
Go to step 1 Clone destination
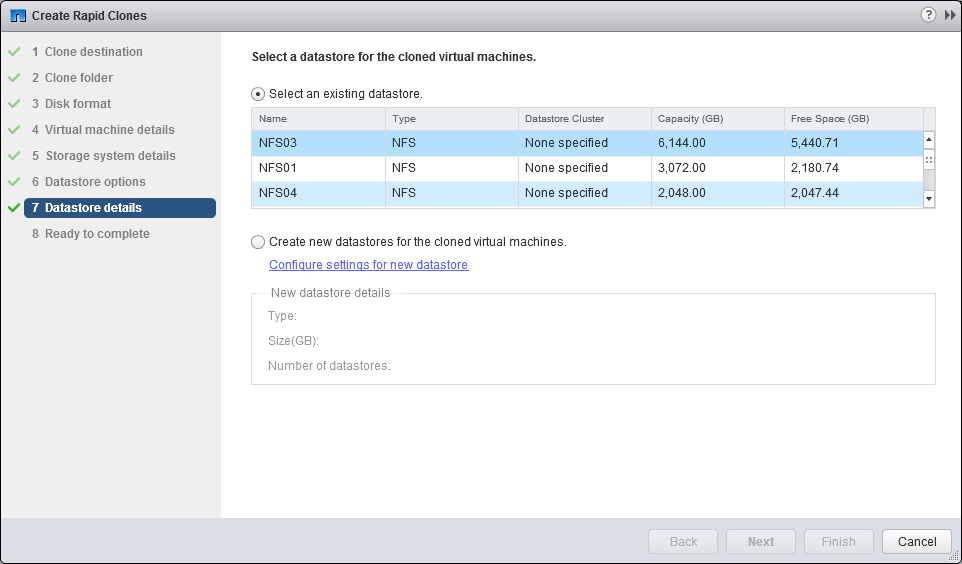pos(93,52)
